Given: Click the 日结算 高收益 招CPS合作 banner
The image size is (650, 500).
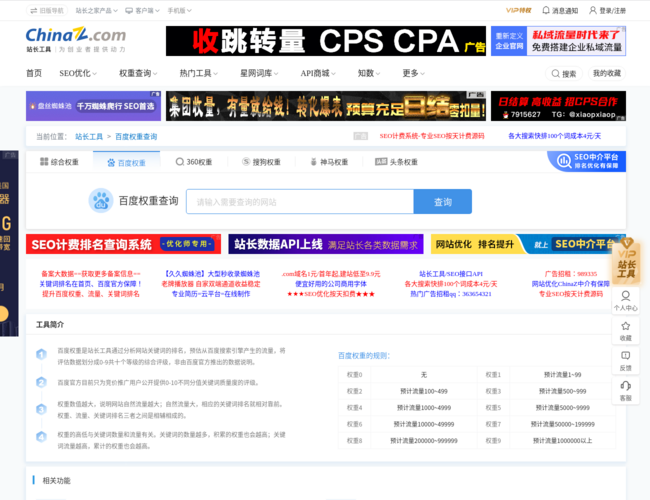Looking at the screenshot, I should click(558, 106).
